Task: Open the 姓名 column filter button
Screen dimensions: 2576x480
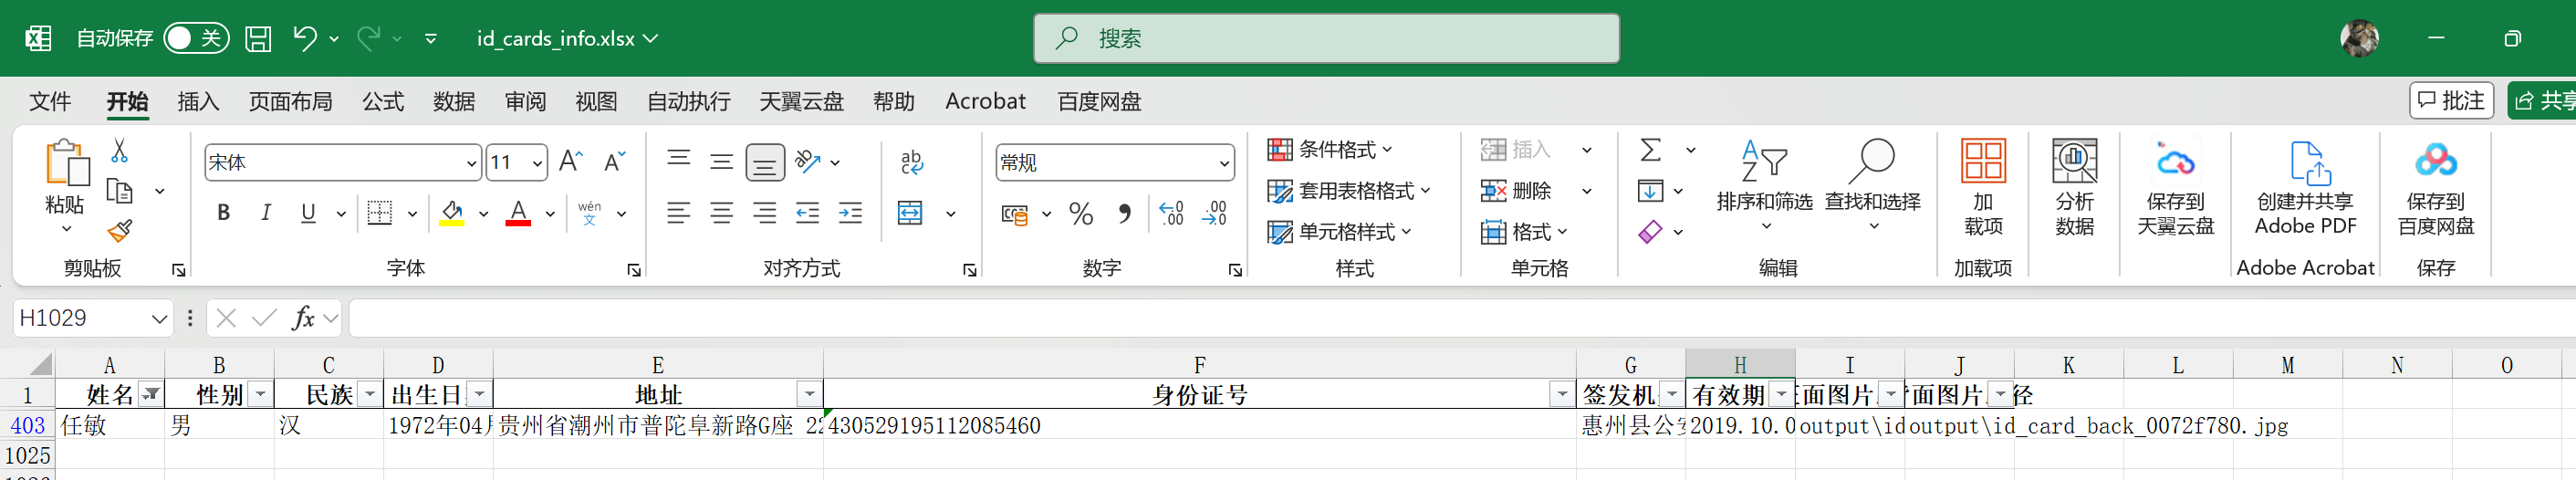Action: 151,395
